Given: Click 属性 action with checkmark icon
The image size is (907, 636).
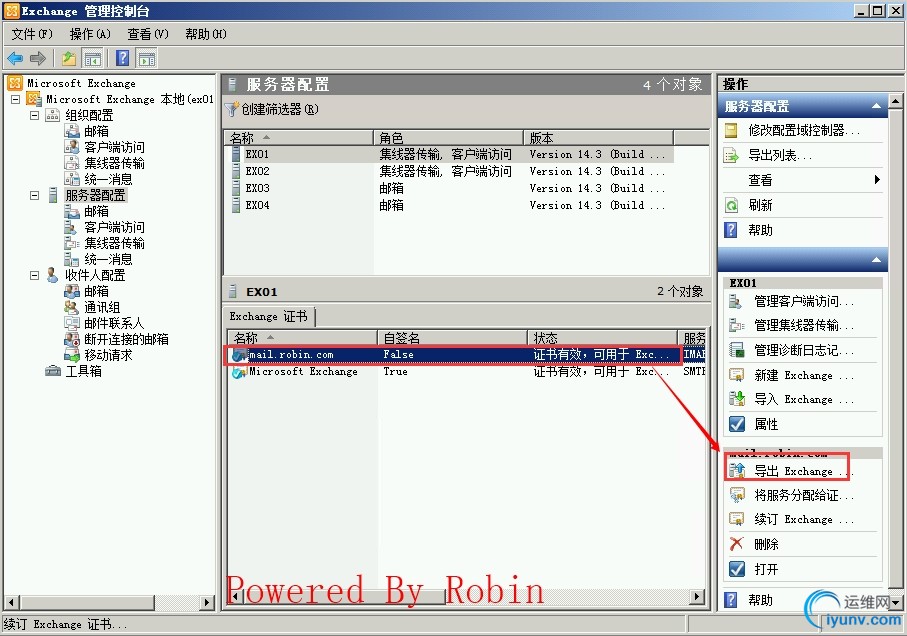Looking at the screenshot, I should click(x=766, y=424).
